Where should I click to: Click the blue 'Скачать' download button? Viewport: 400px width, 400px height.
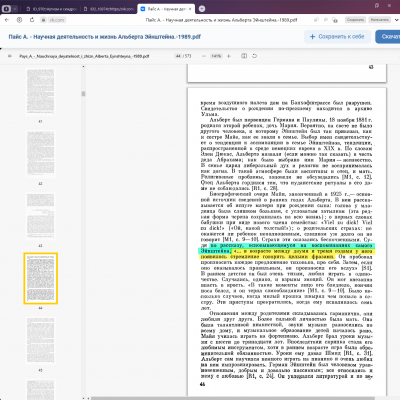(x=388, y=37)
